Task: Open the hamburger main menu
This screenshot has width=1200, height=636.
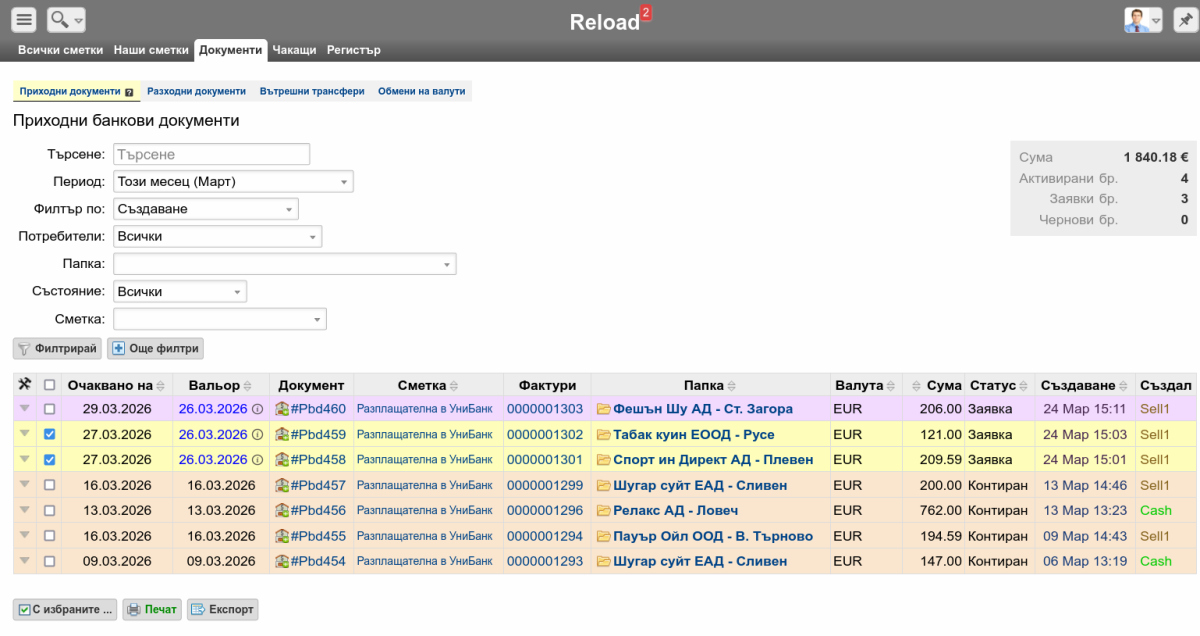Action: (x=25, y=20)
